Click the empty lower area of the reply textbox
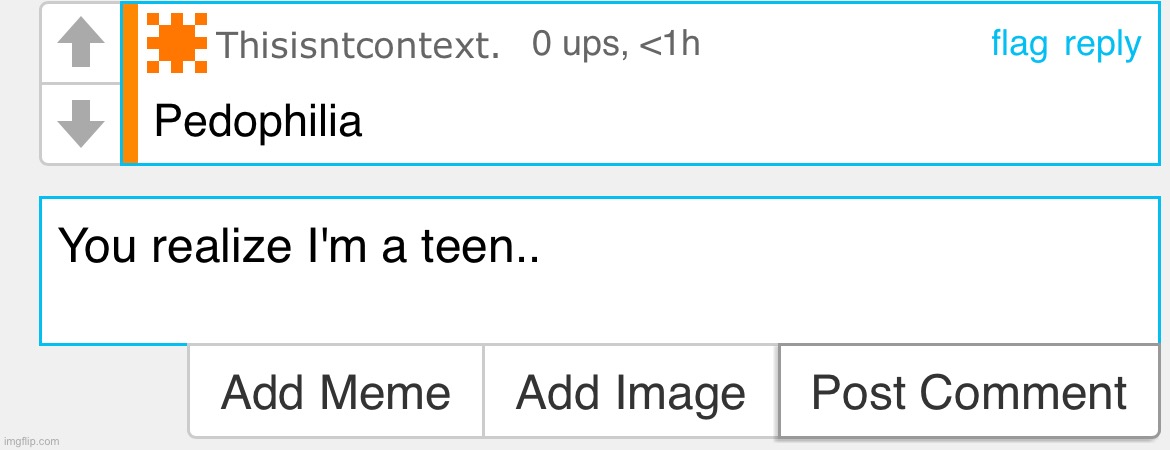 tap(600, 313)
